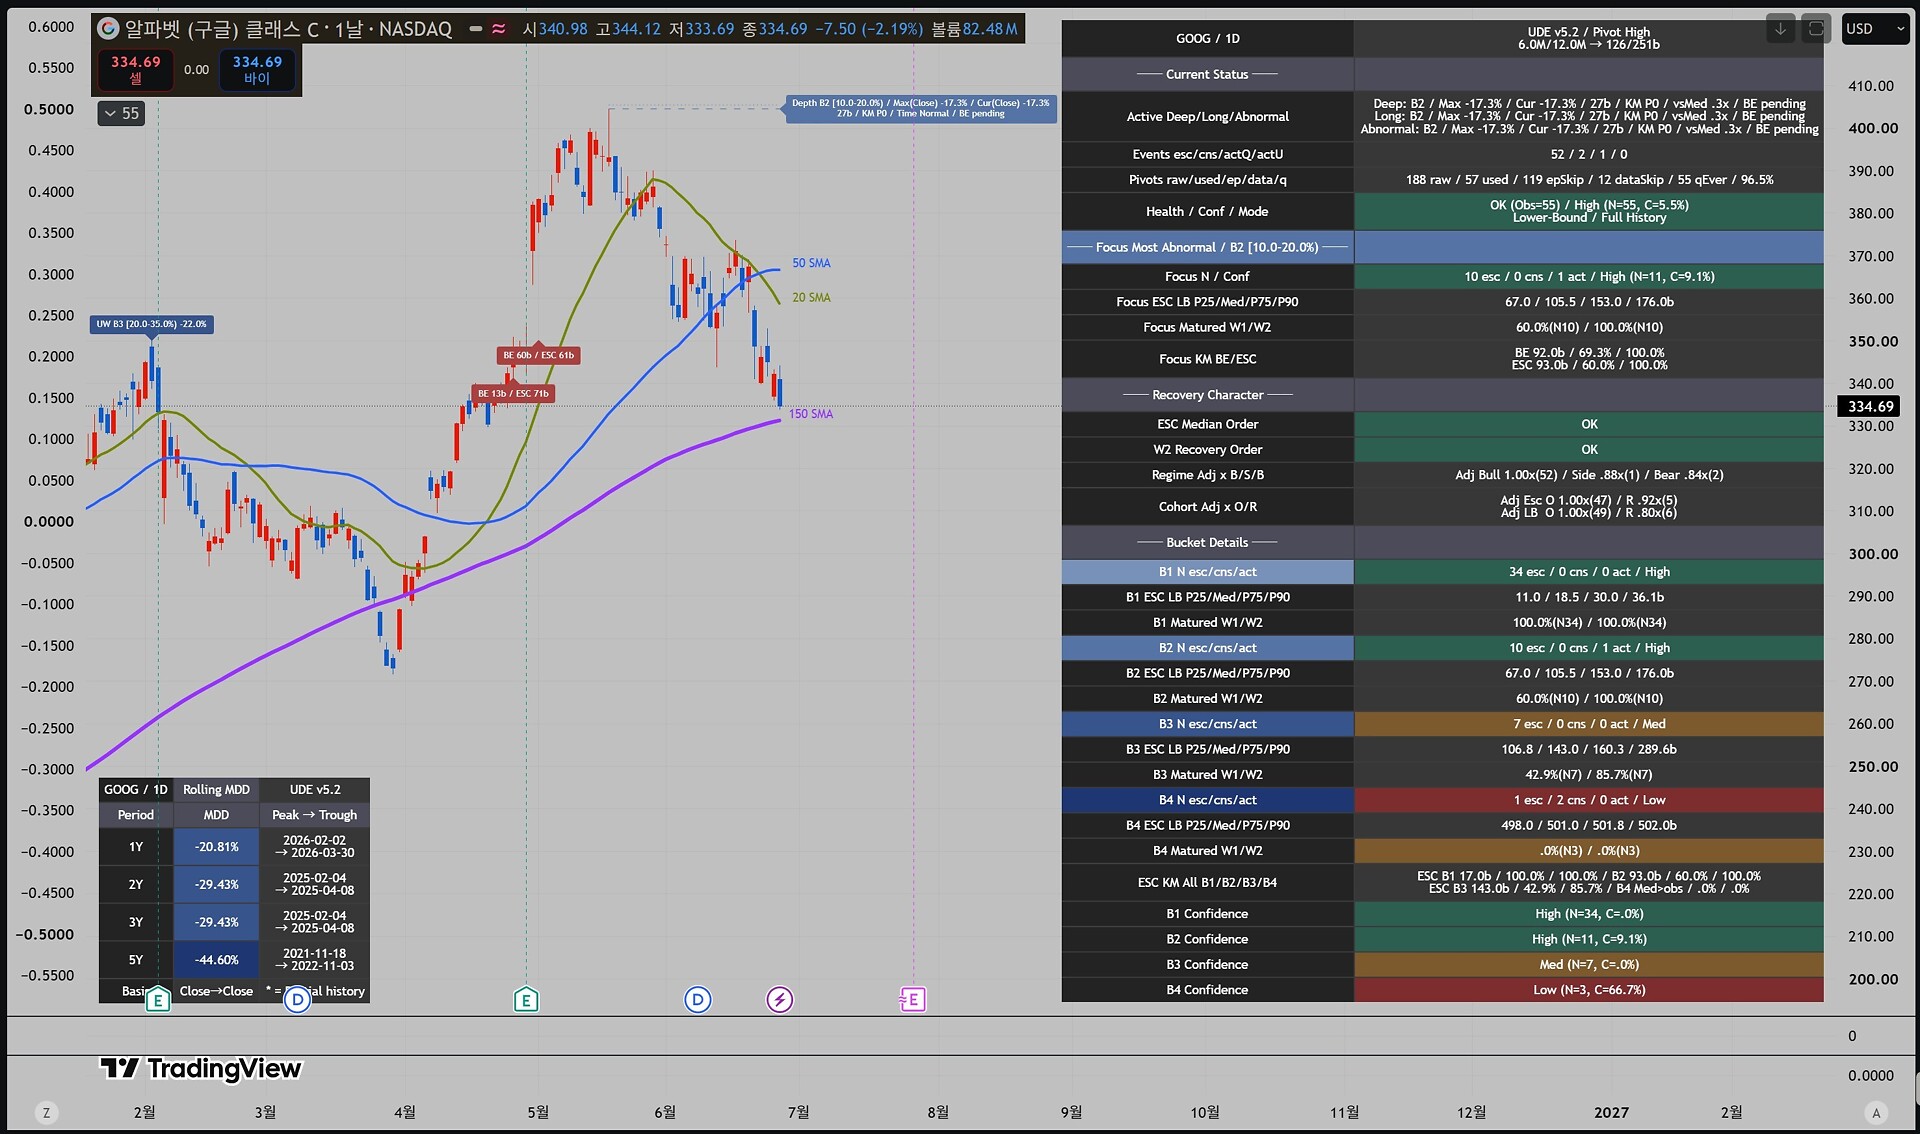The image size is (1920, 1134).
Task: Click the upcoming earnings marker near August
Action: (913, 999)
